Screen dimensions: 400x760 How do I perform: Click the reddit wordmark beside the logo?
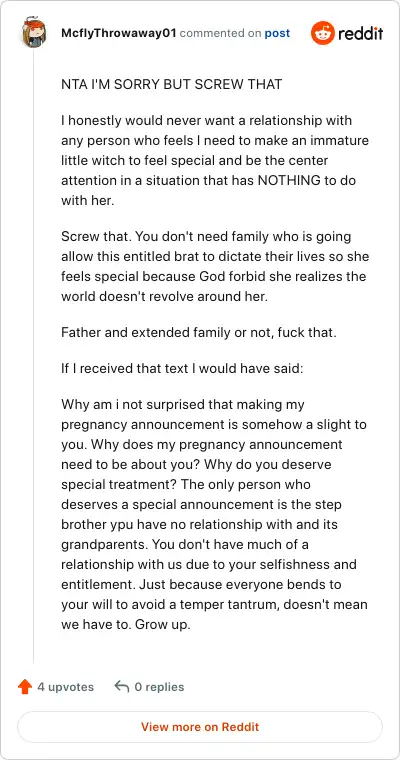click(x=361, y=34)
